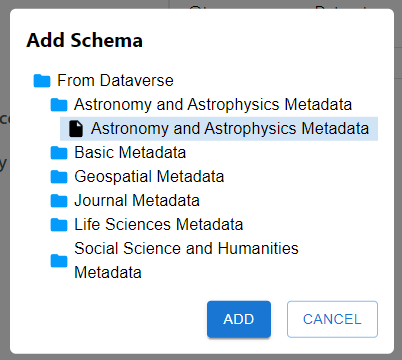Collapse the From Dataverse tree node label

(115, 81)
